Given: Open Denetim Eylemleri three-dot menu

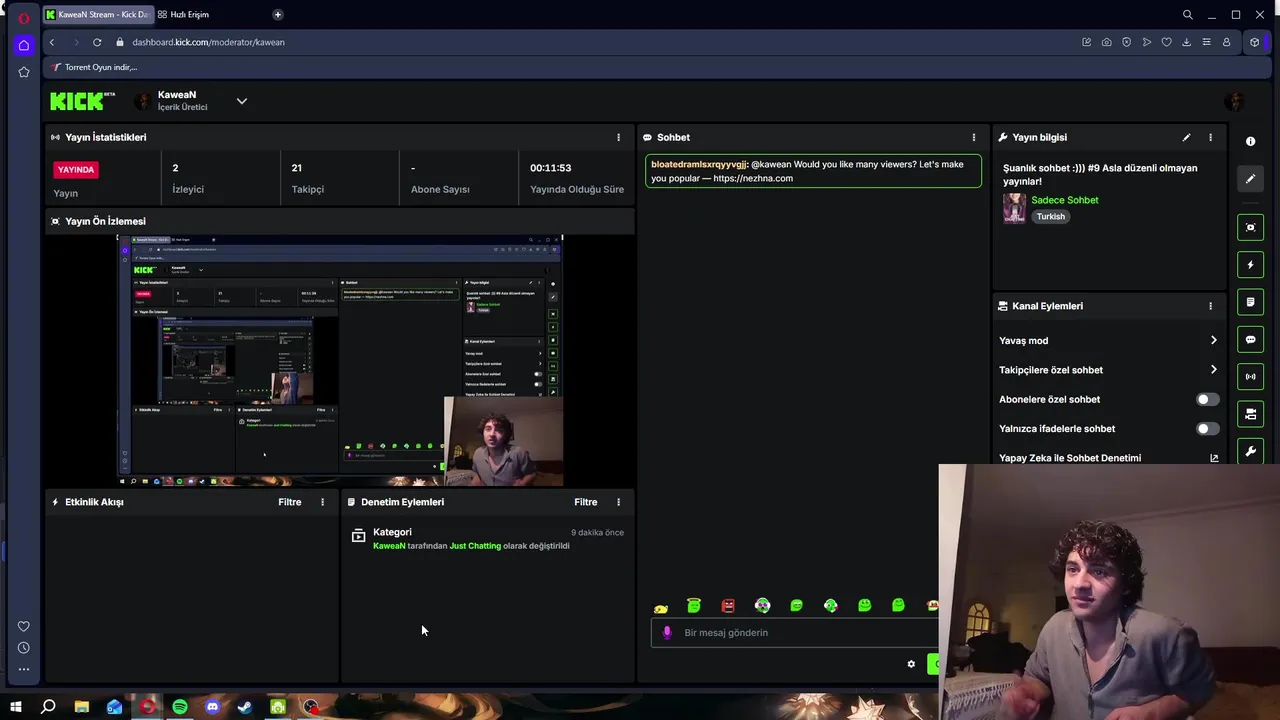Looking at the screenshot, I should [618, 502].
